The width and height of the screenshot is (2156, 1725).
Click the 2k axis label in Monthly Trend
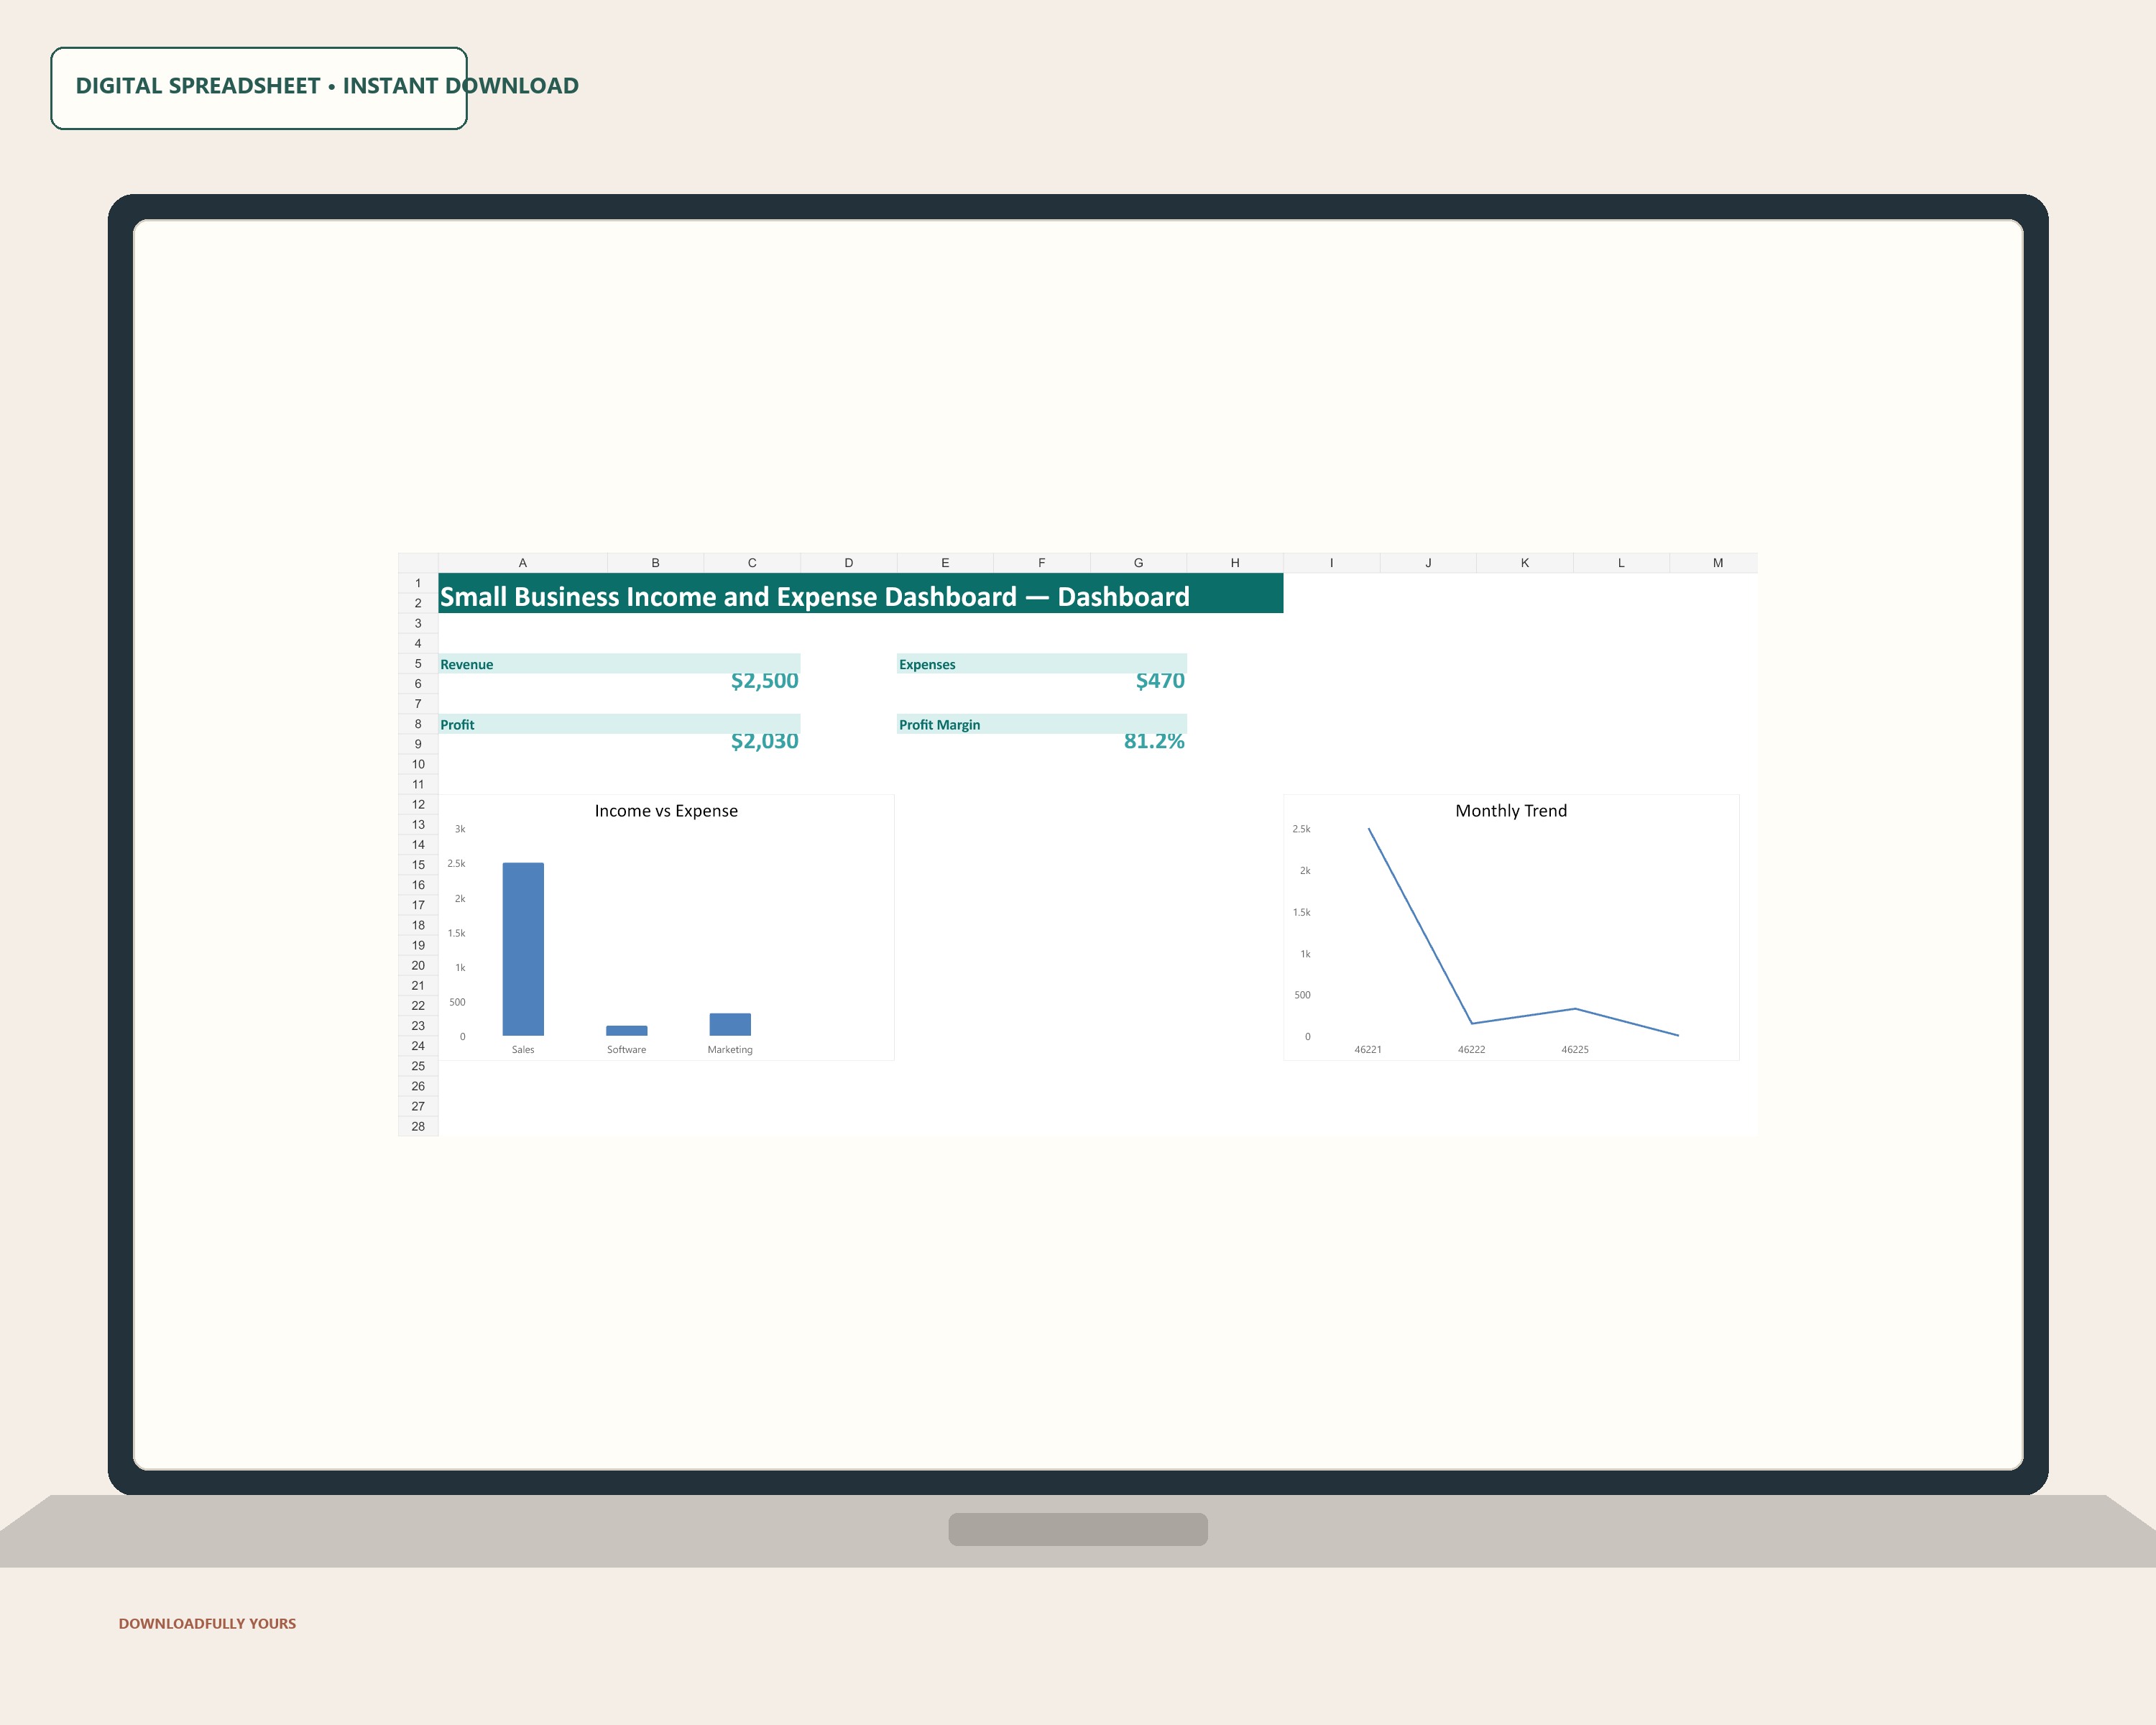(x=1305, y=870)
